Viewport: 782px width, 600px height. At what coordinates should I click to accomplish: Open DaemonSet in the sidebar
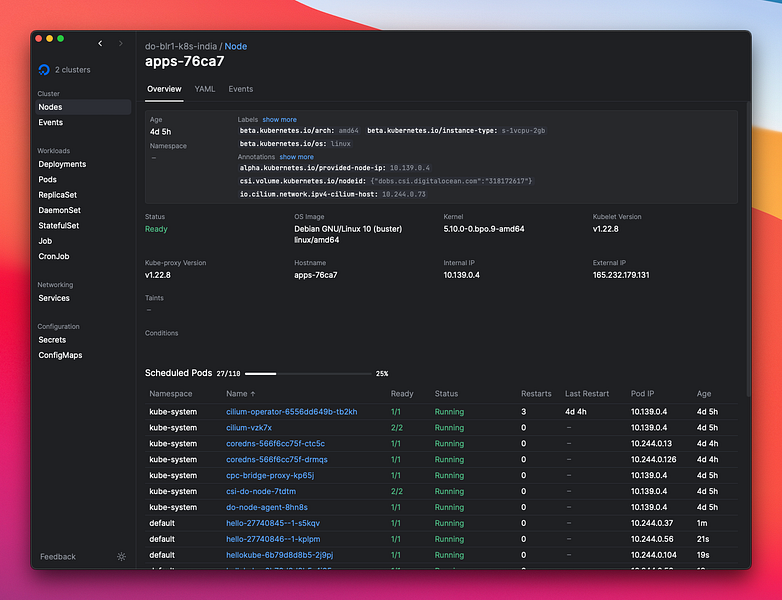pyautogui.click(x=59, y=210)
